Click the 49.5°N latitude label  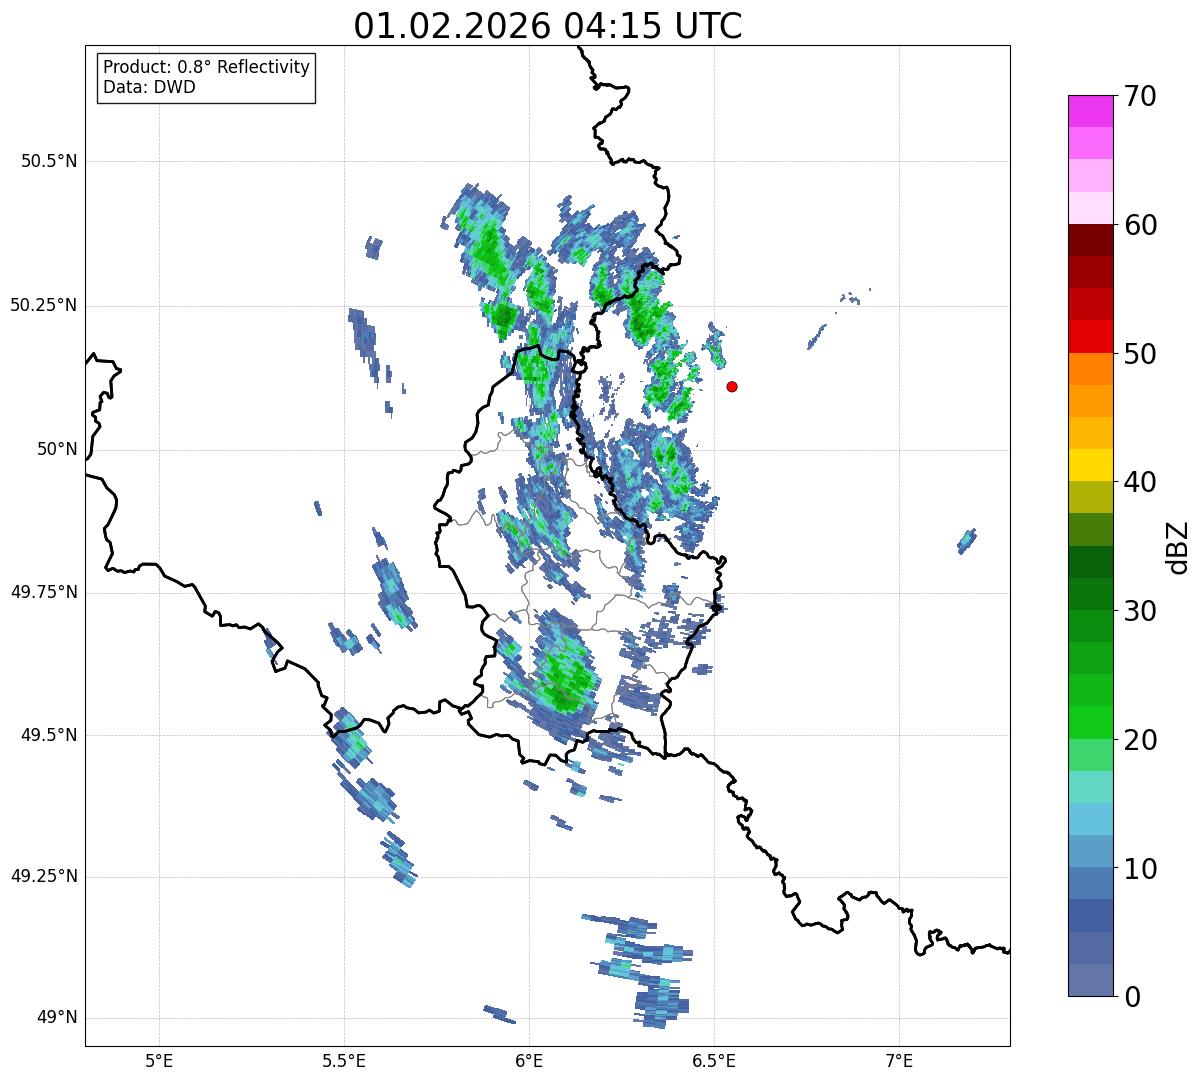click(49, 735)
